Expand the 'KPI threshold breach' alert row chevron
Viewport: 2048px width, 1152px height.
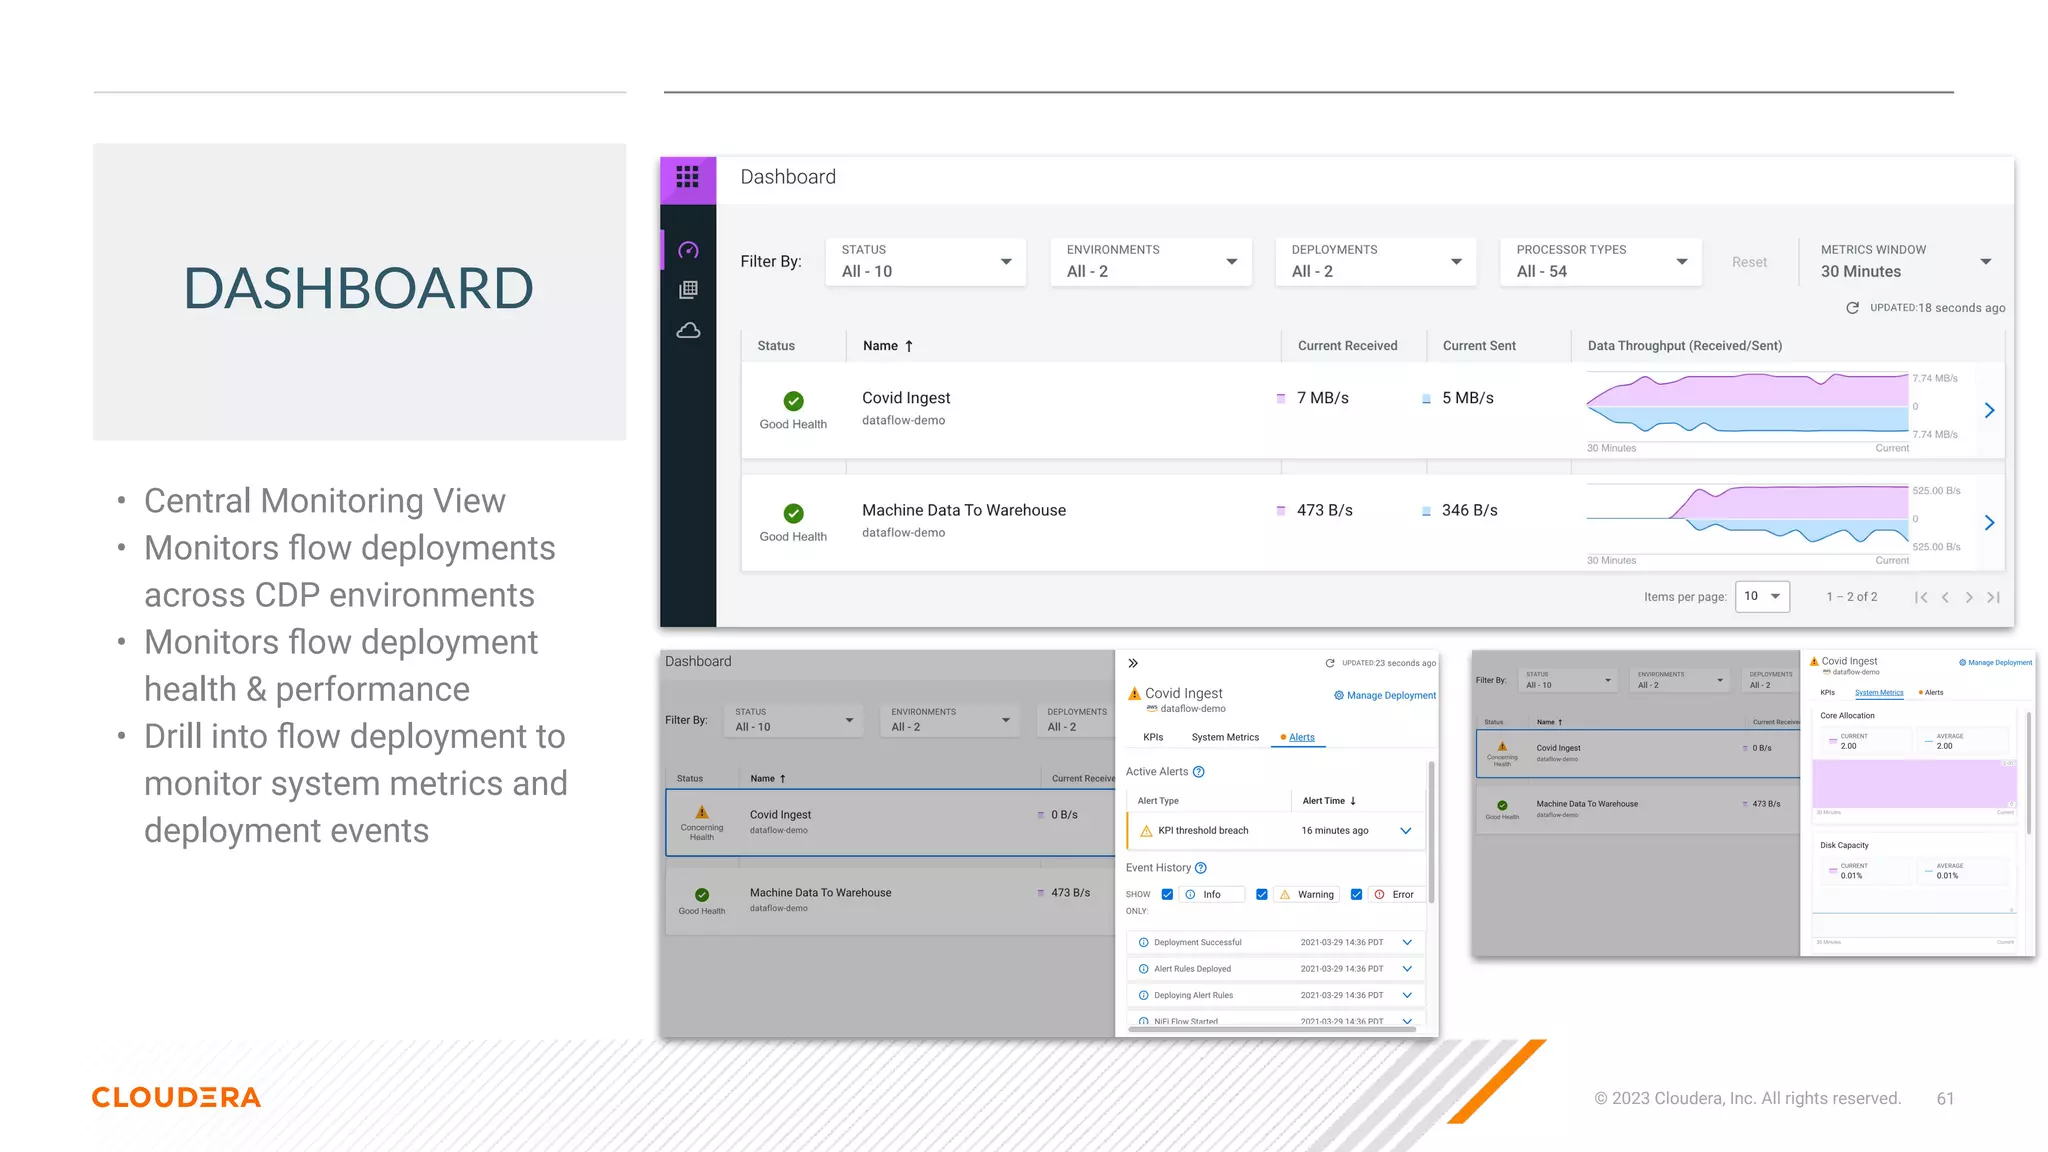(1405, 831)
